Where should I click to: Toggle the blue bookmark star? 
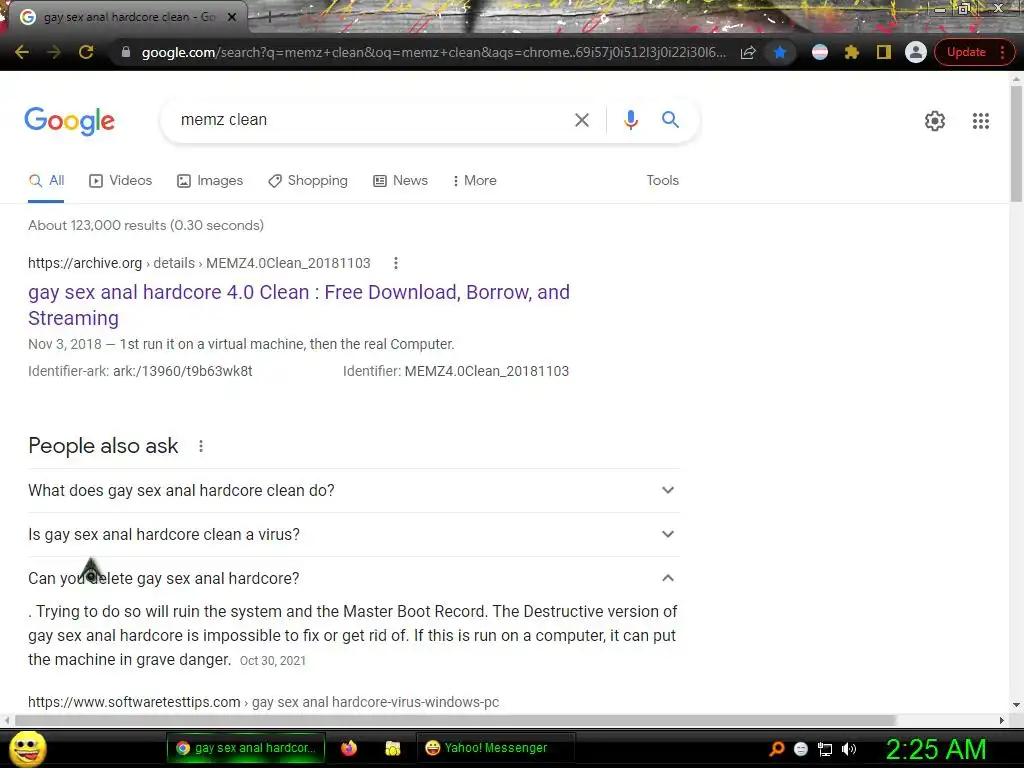780,52
